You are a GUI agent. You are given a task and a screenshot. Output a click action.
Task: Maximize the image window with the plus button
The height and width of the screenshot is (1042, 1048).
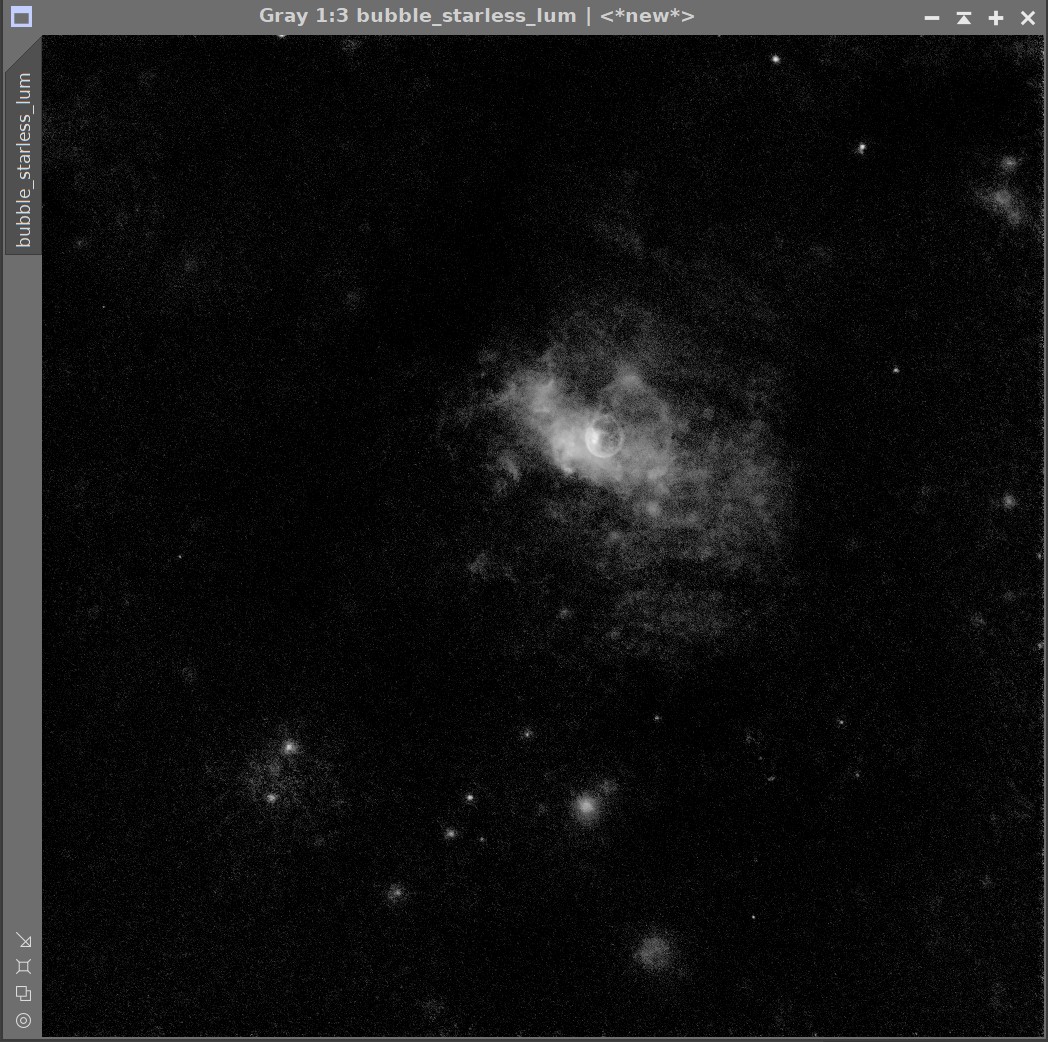[996, 18]
